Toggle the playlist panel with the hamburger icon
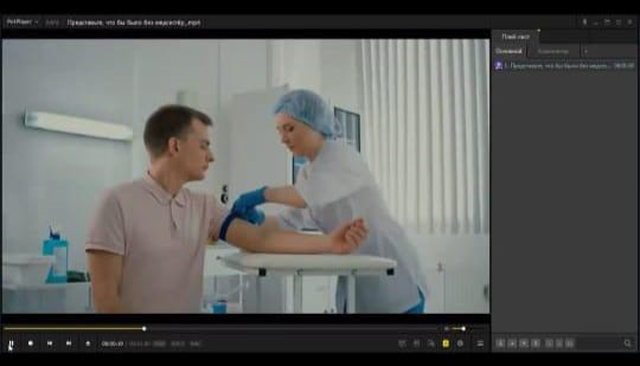The image size is (640, 366). (480, 344)
